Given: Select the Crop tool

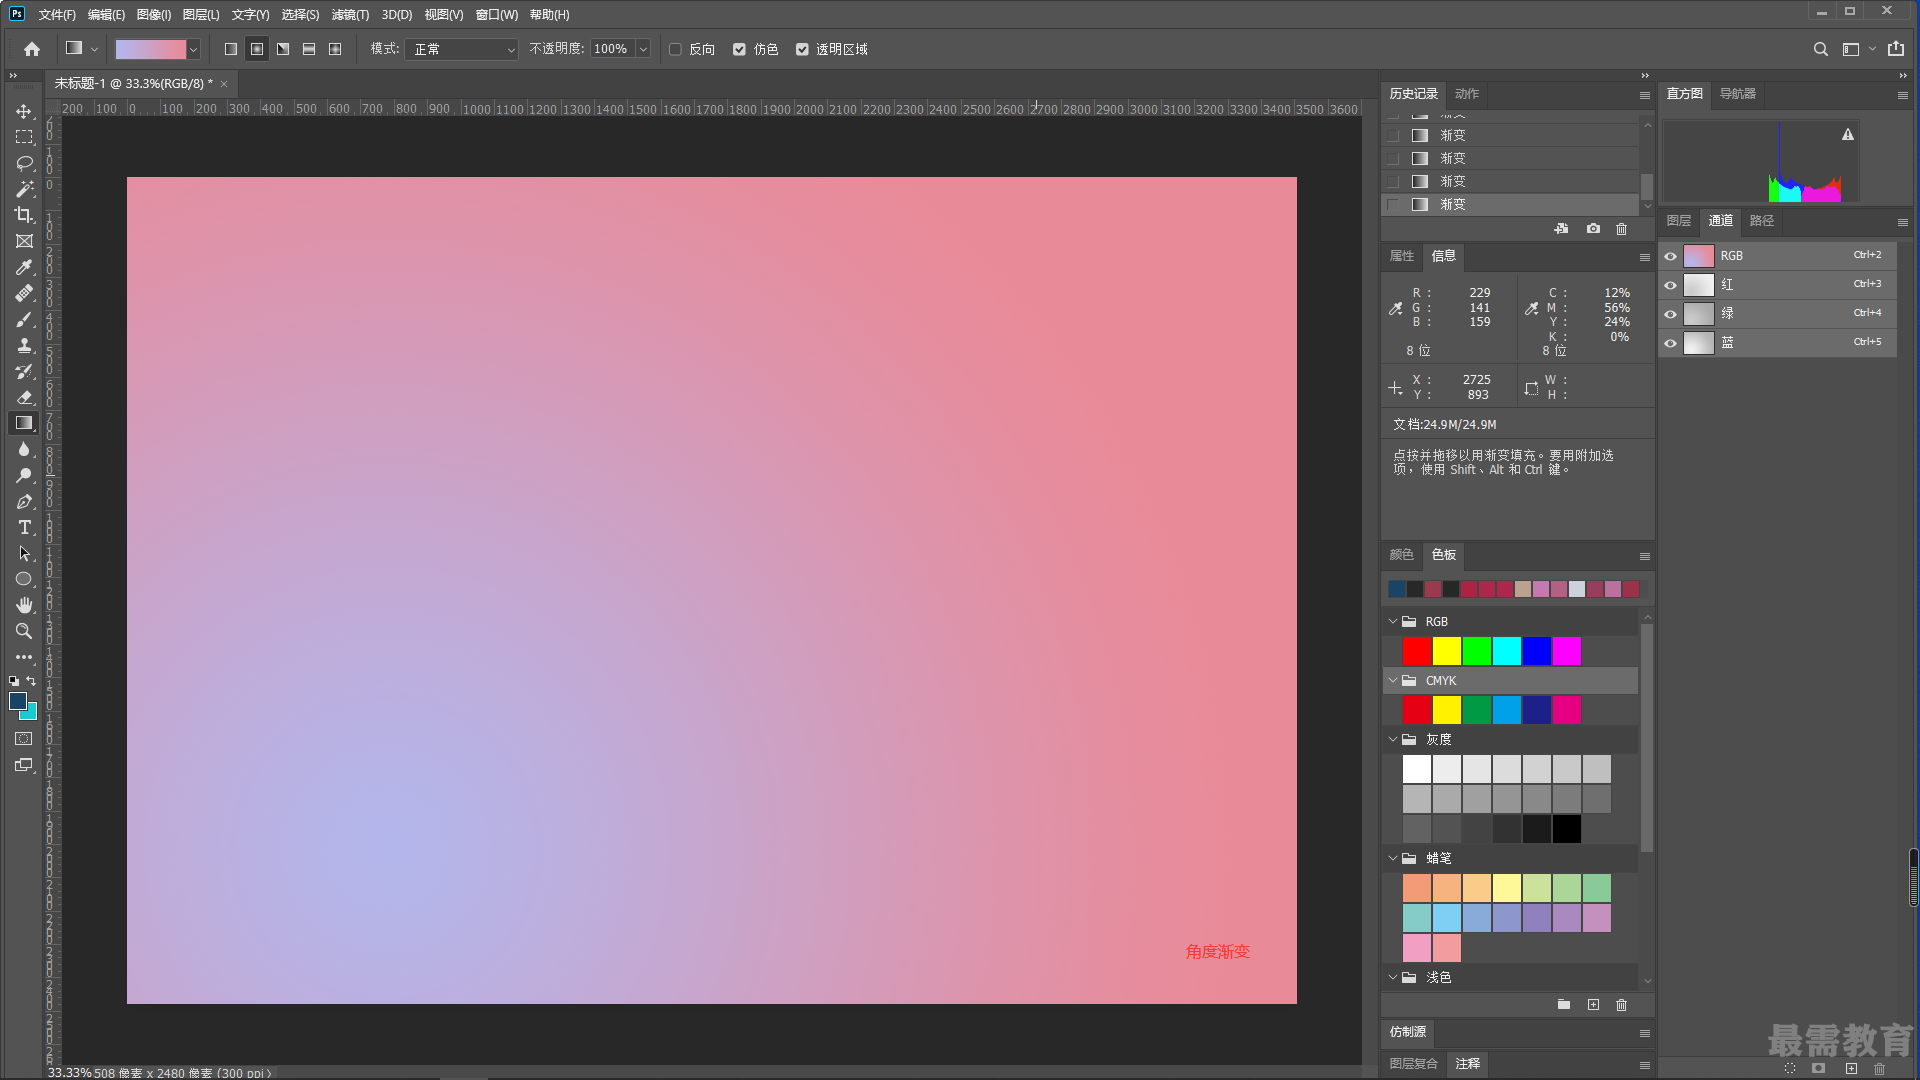Looking at the screenshot, I should [24, 215].
